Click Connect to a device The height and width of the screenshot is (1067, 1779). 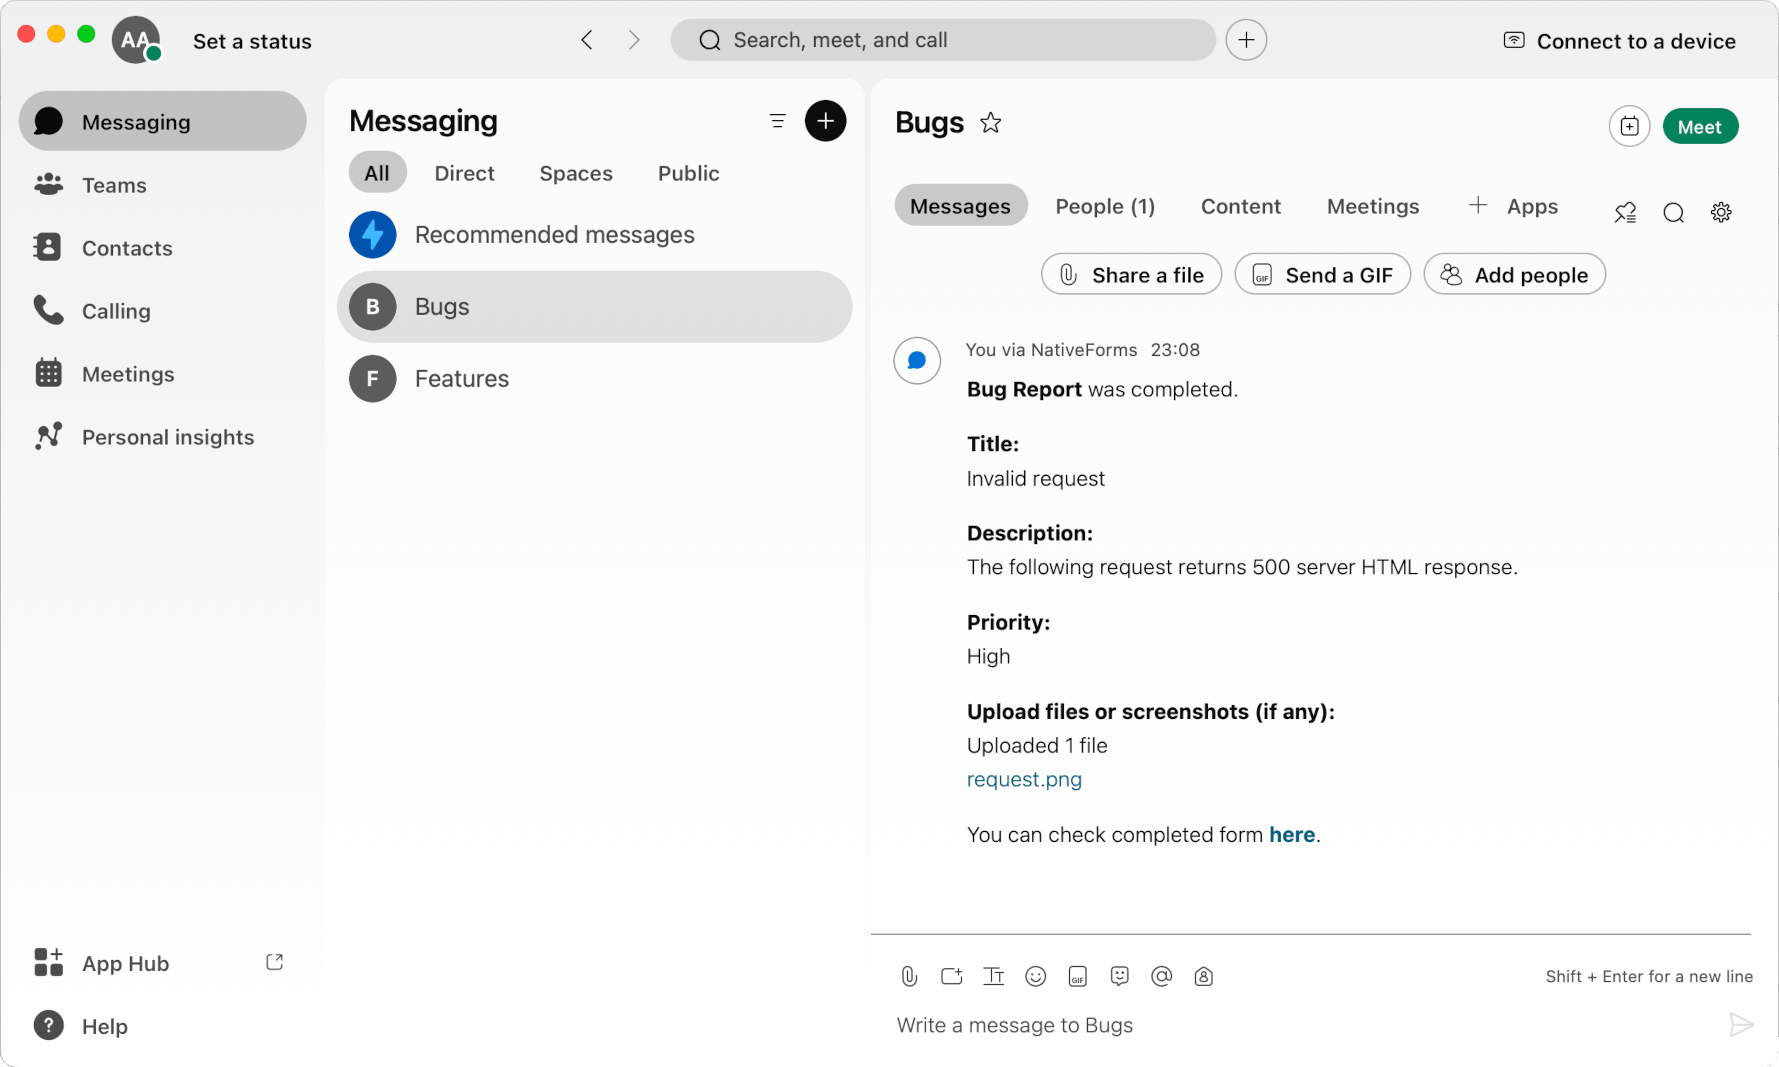(x=1619, y=41)
